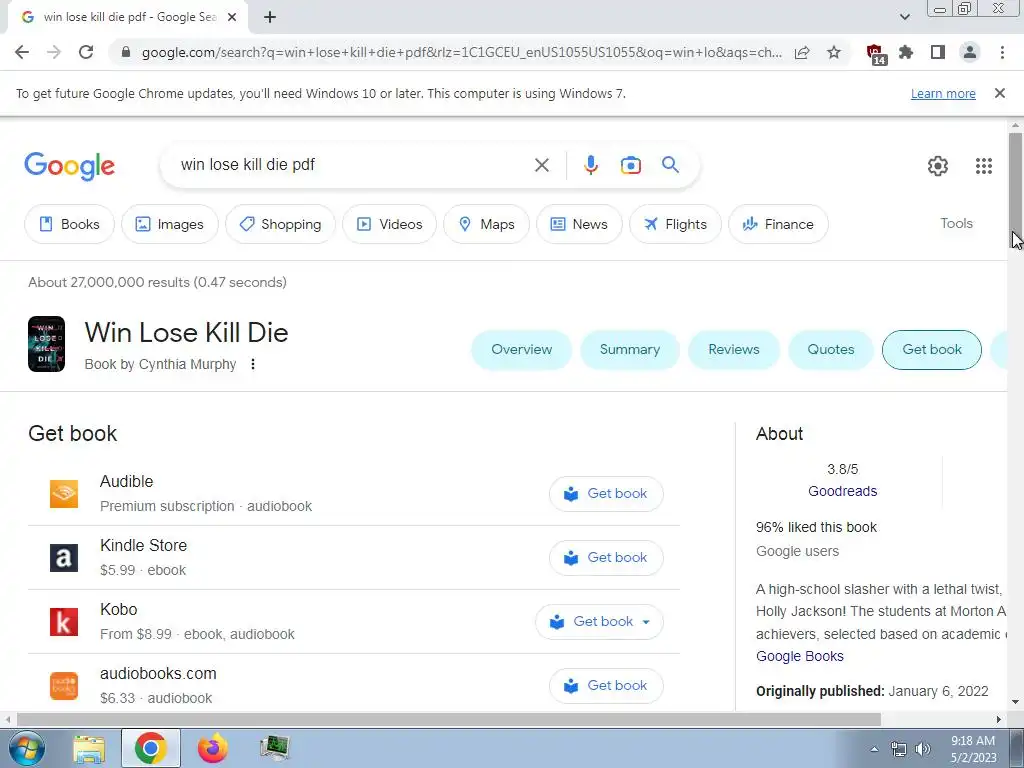The width and height of the screenshot is (1024, 768).
Task: Click the forward navigation arrow
Action: (54, 52)
